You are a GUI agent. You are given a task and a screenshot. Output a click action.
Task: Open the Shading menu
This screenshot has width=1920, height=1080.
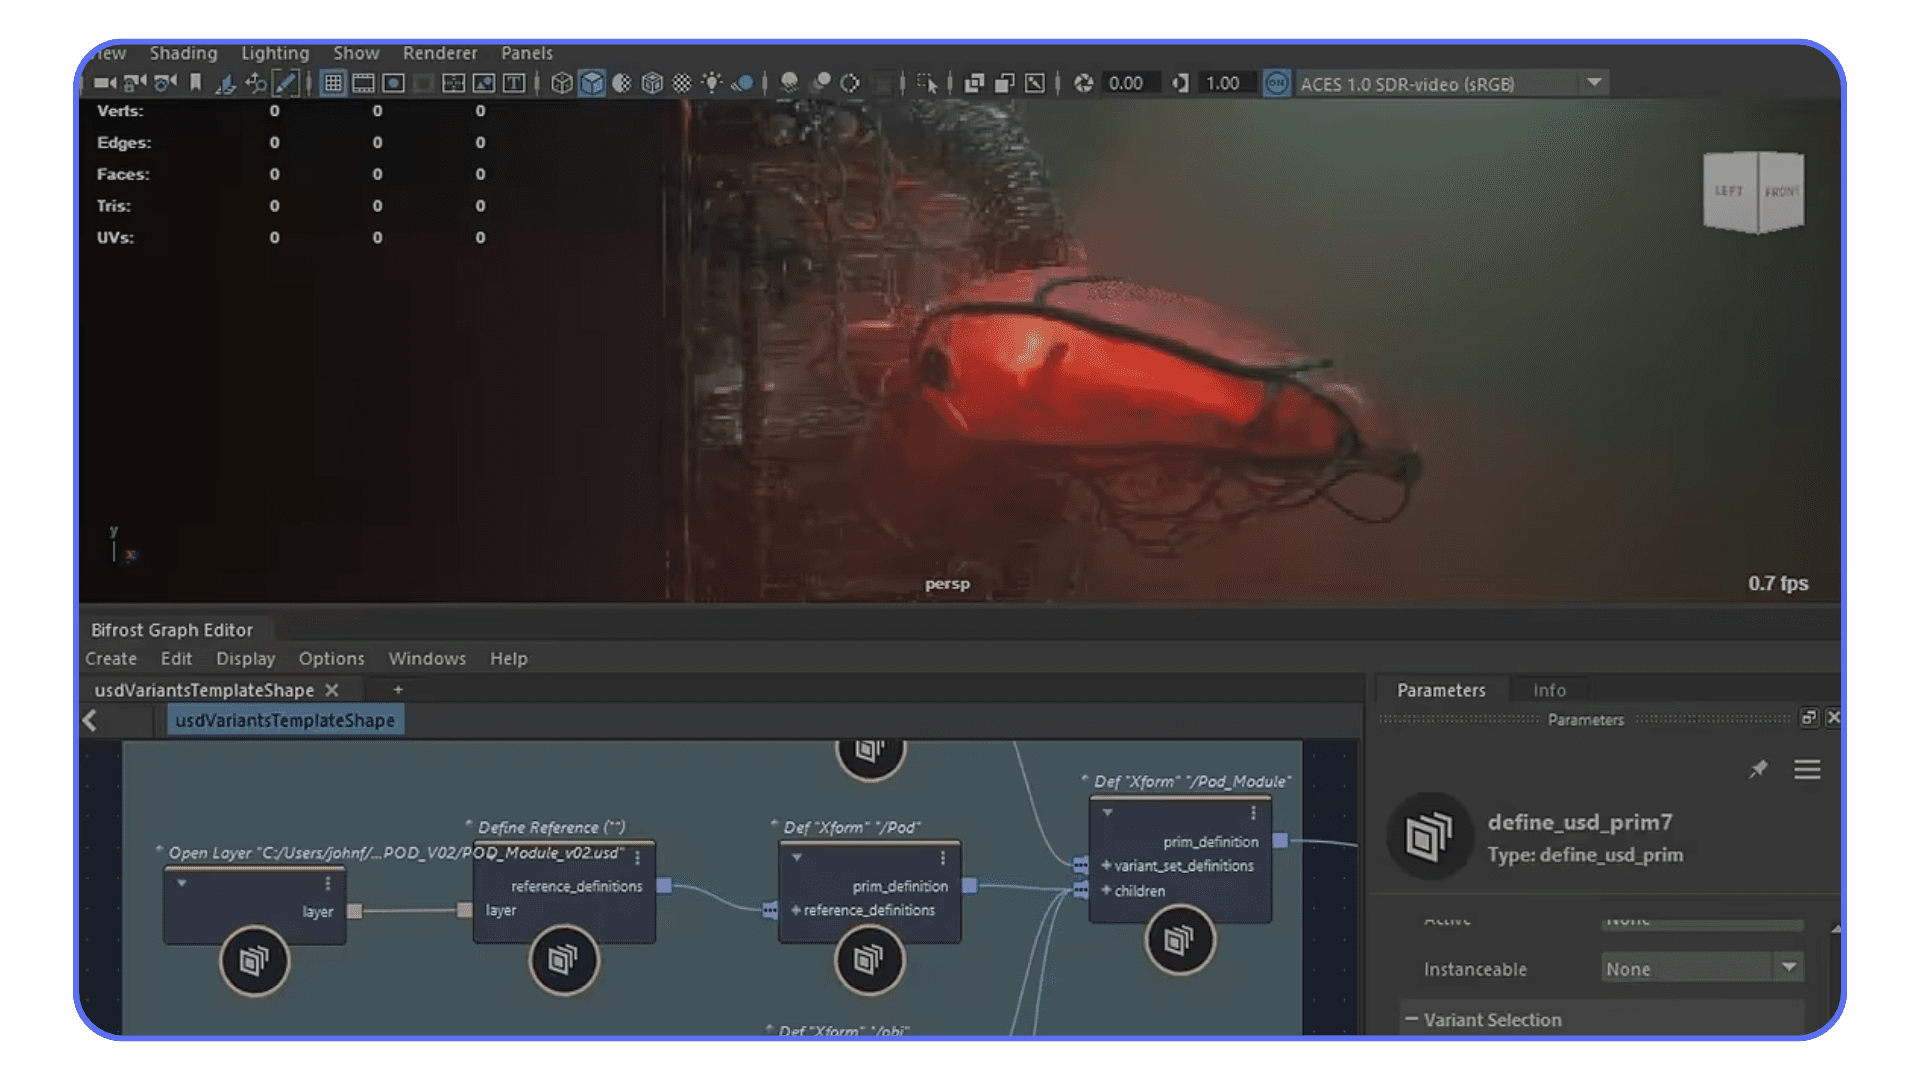tap(183, 53)
